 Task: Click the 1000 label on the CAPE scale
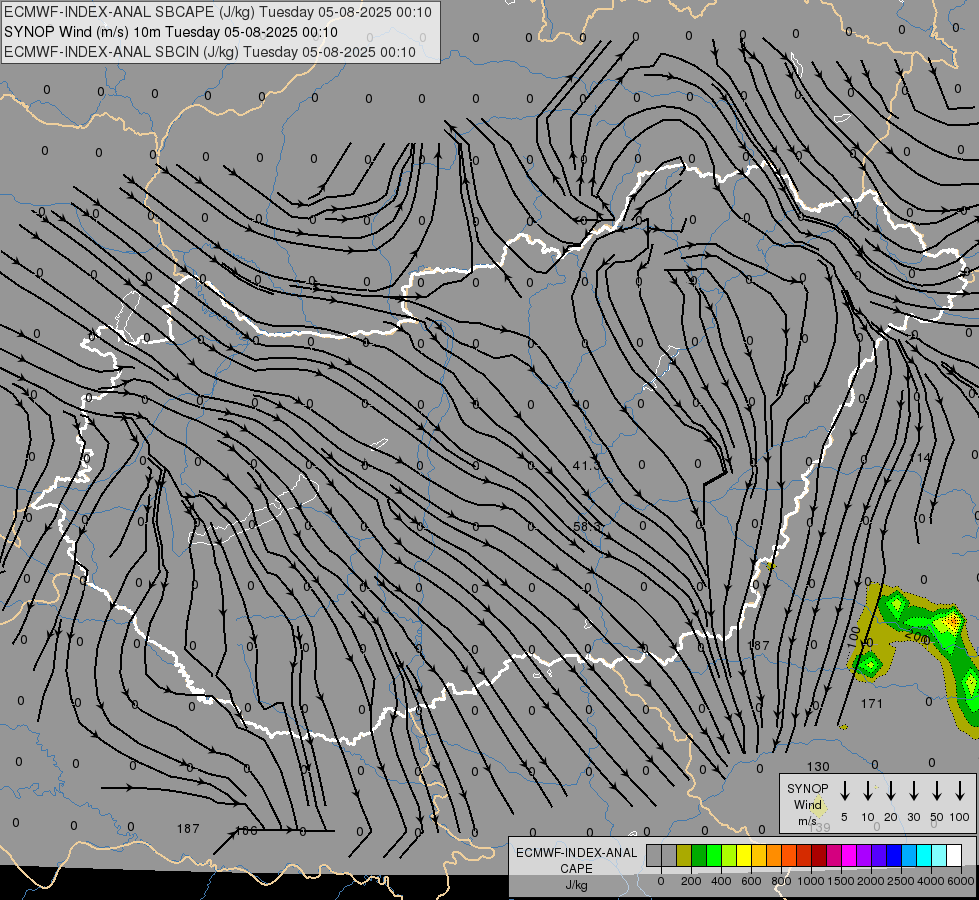811,881
